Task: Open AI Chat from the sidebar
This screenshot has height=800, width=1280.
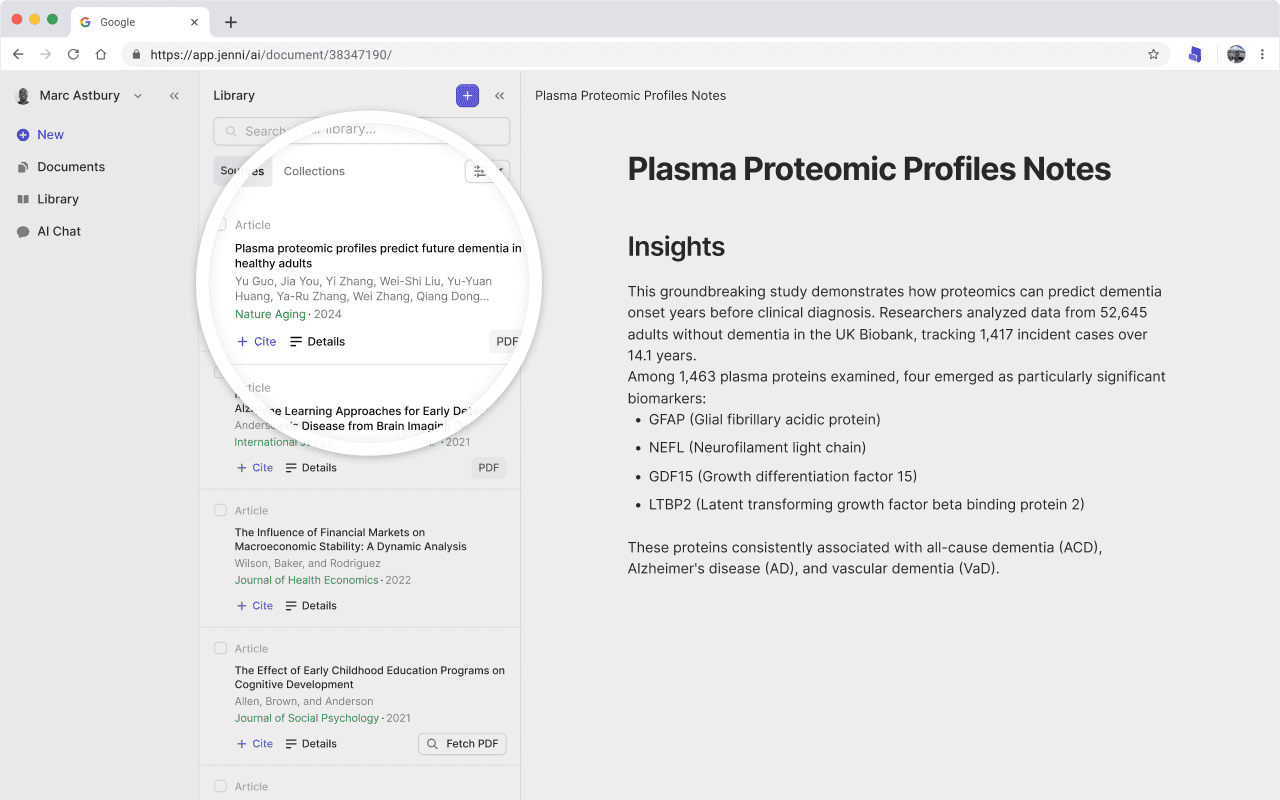Action: [x=58, y=231]
